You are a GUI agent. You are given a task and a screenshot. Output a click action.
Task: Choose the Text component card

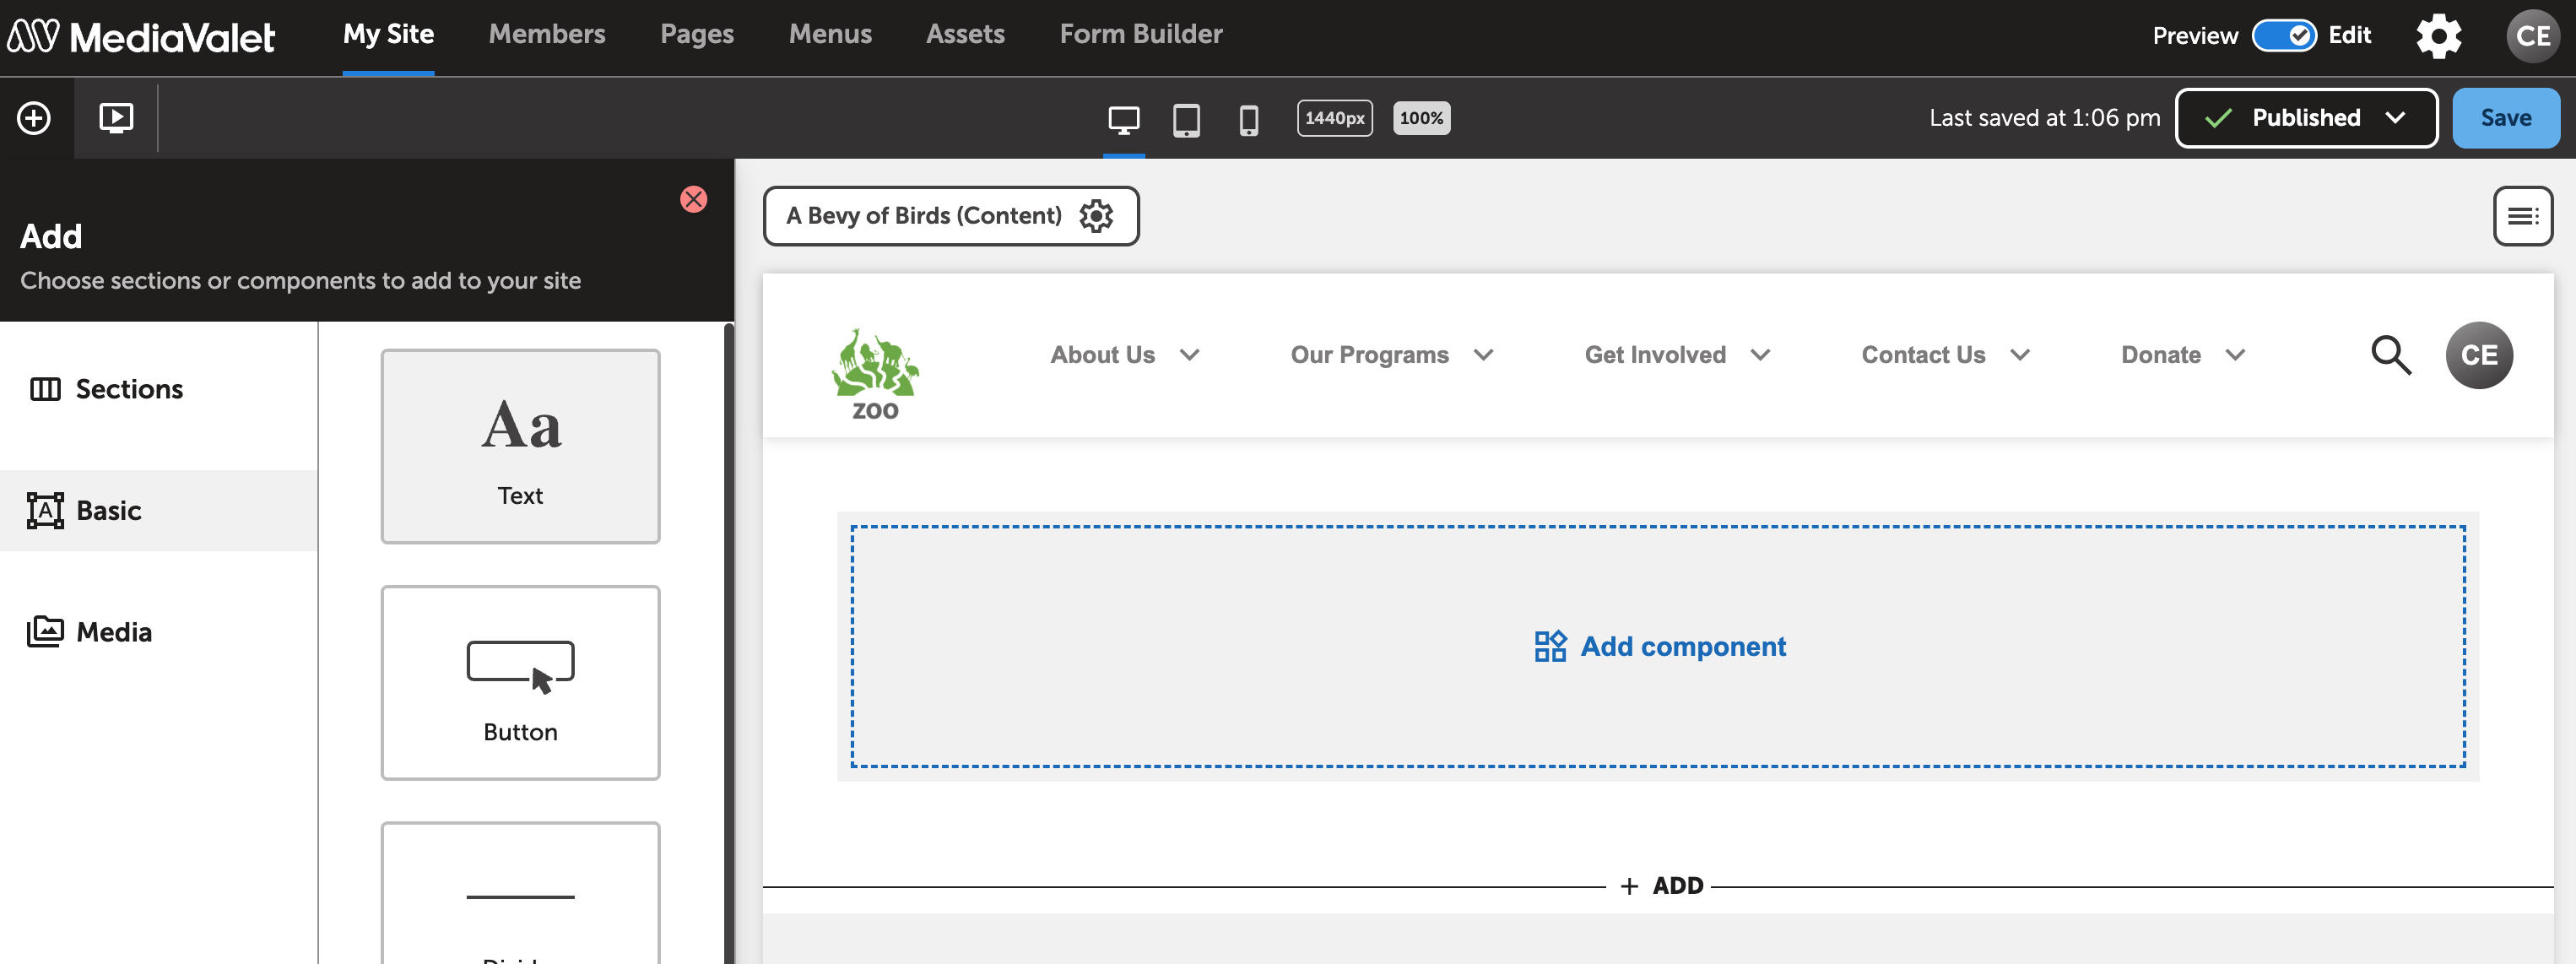[x=520, y=446]
